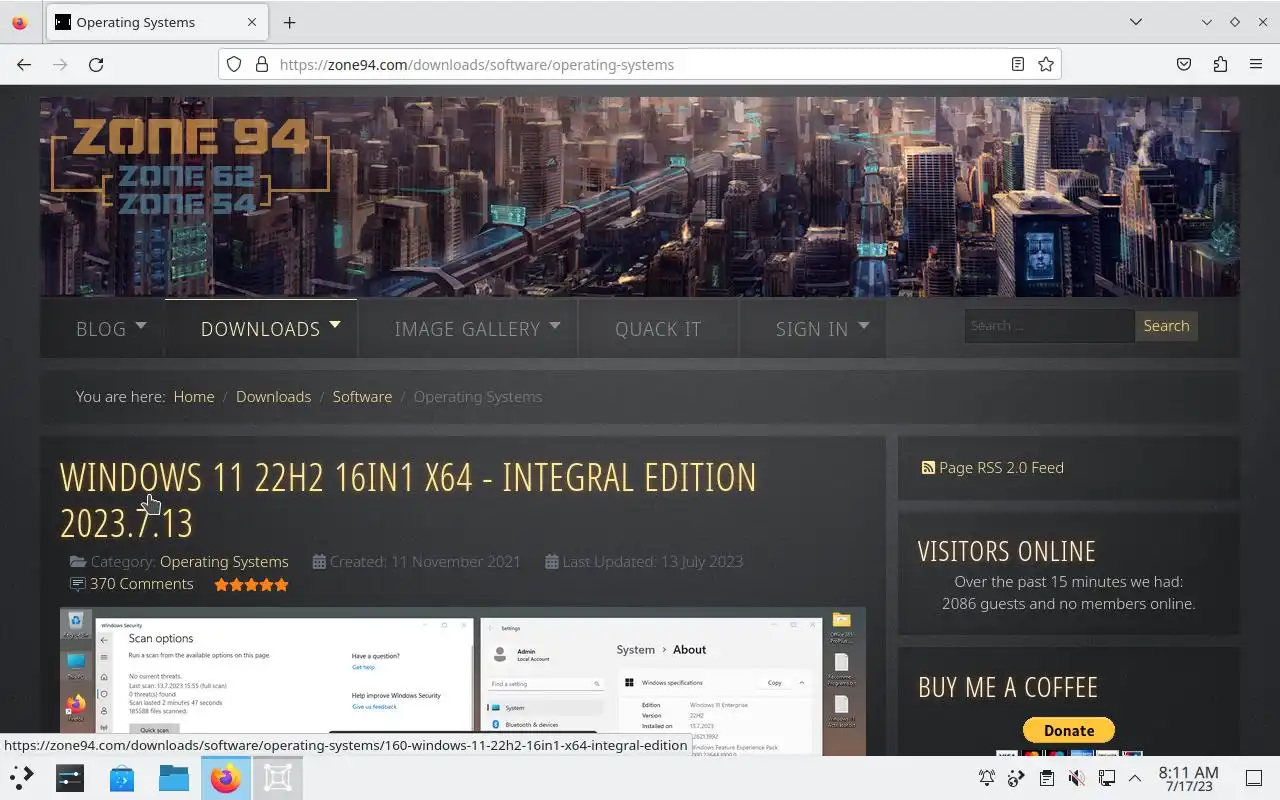Open Firefox hamburger application menu
Image resolution: width=1280 pixels, height=800 pixels.
1256,64
